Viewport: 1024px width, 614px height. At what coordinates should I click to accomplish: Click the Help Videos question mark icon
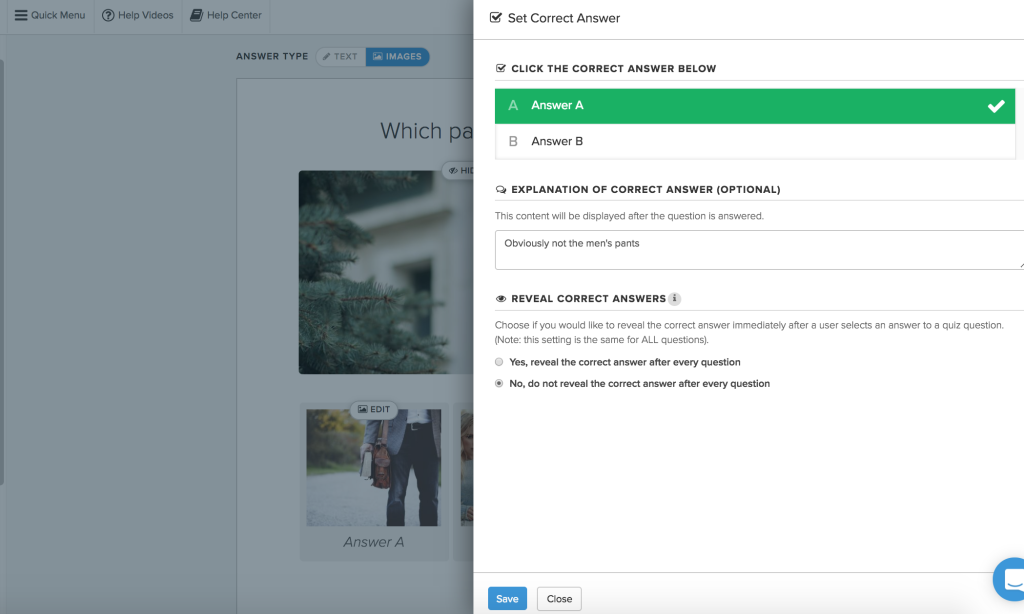click(x=108, y=15)
